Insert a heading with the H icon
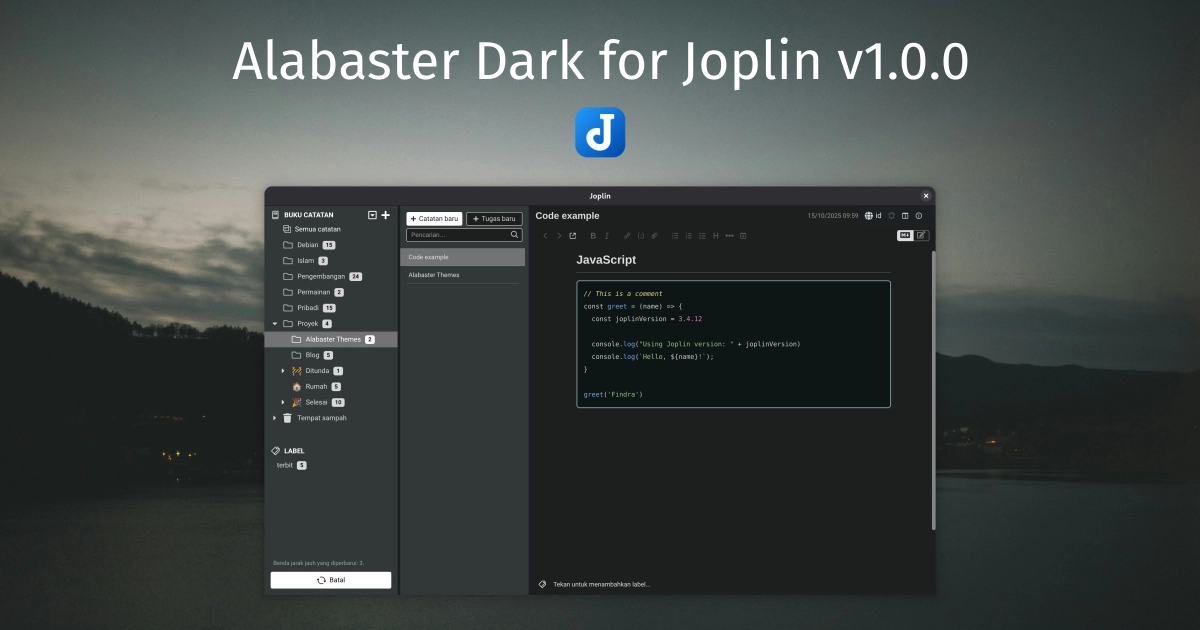 click(x=715, y=235)
